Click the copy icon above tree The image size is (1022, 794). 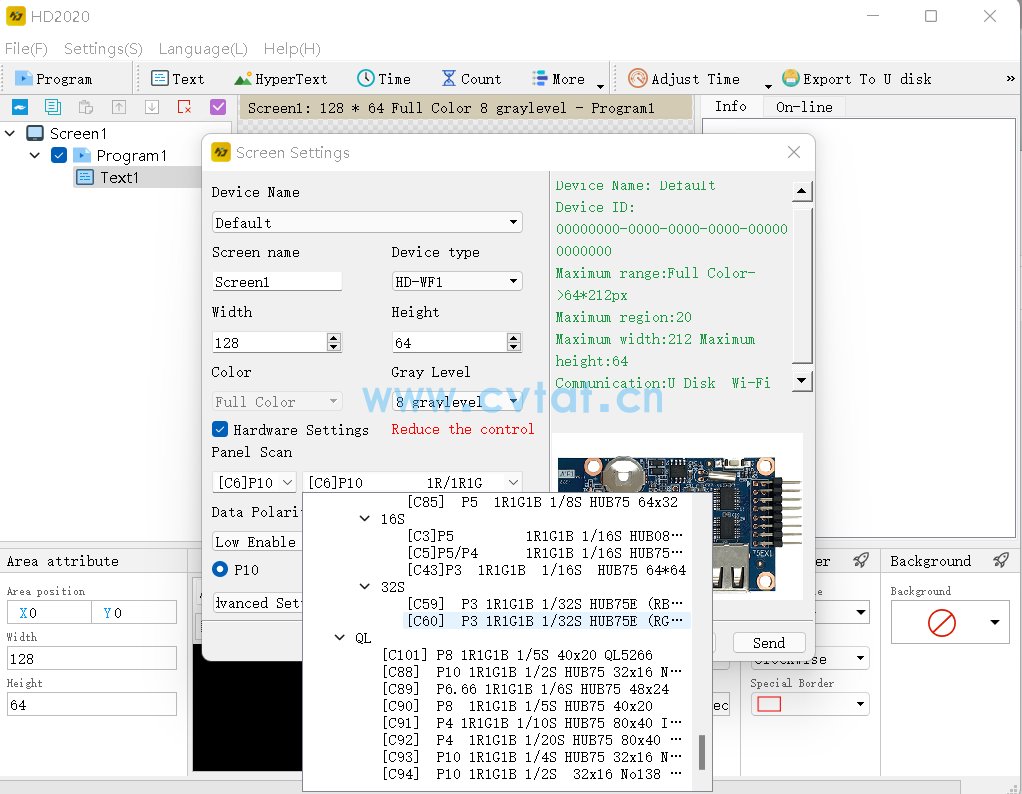pos(53,107)
